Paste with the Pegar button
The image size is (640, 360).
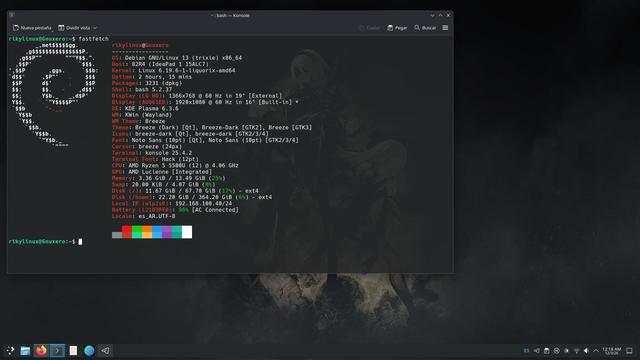tap(397, 28)
